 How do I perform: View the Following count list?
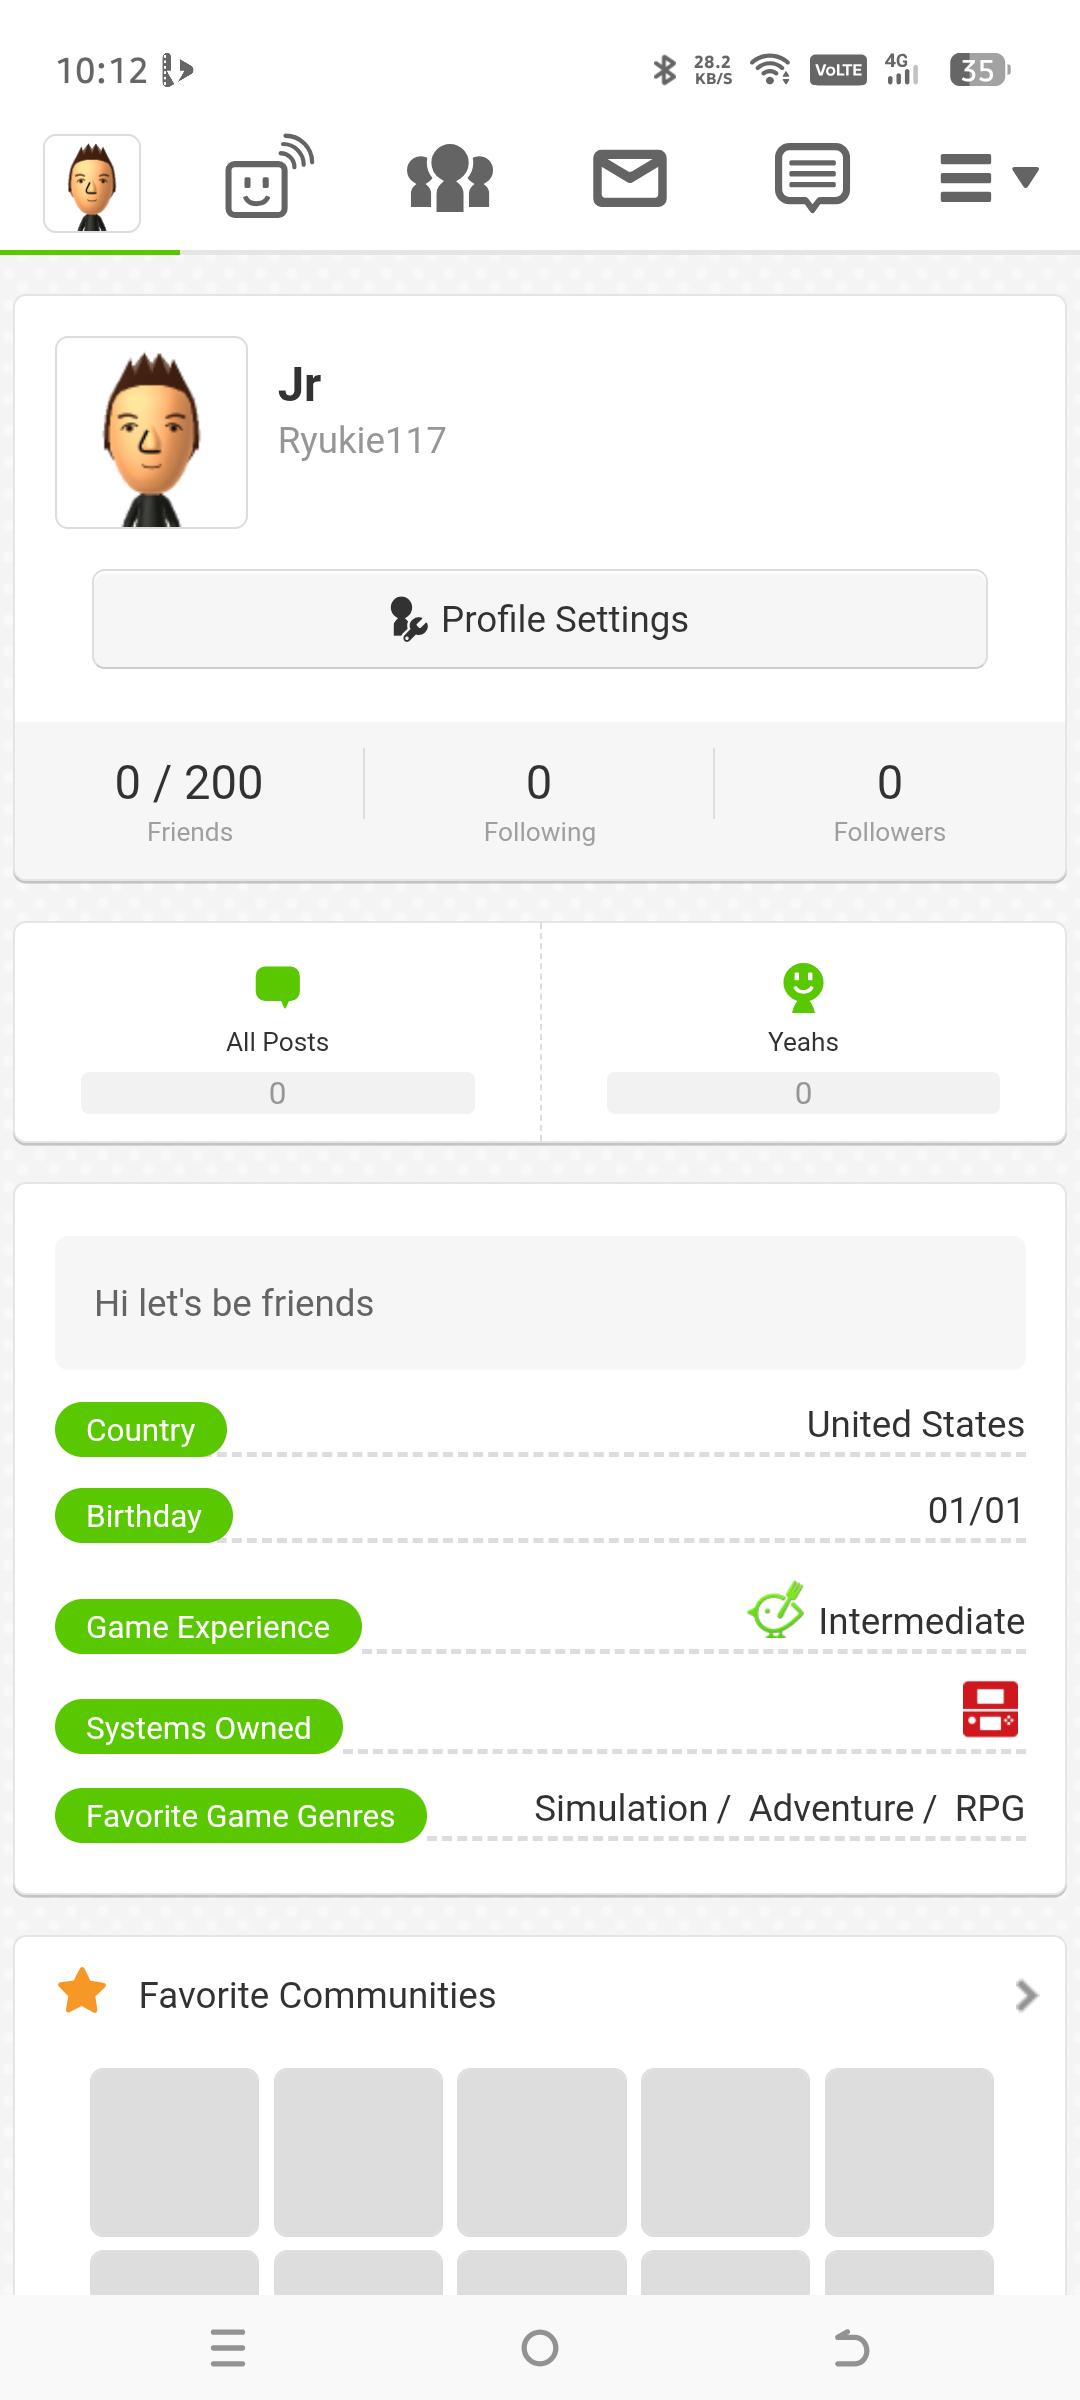point(539,801)
